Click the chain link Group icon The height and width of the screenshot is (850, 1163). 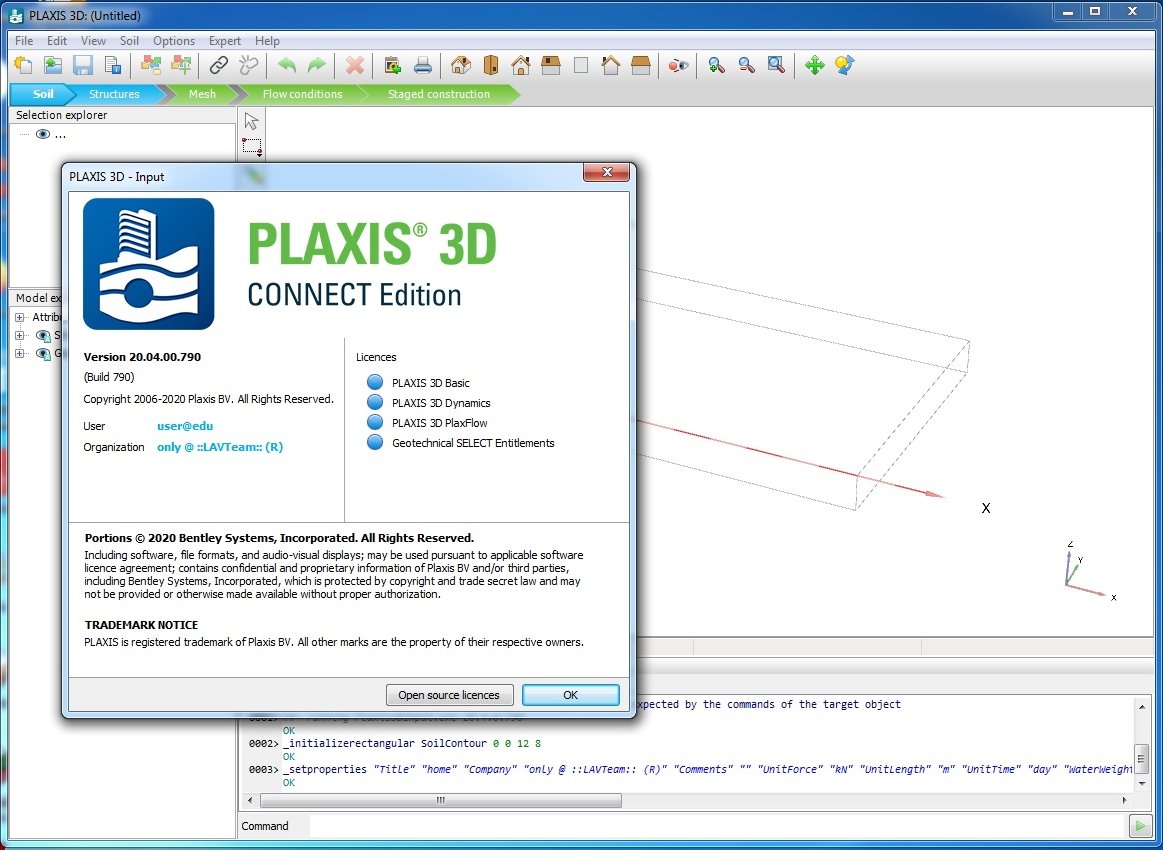click(x=218, y=65)
